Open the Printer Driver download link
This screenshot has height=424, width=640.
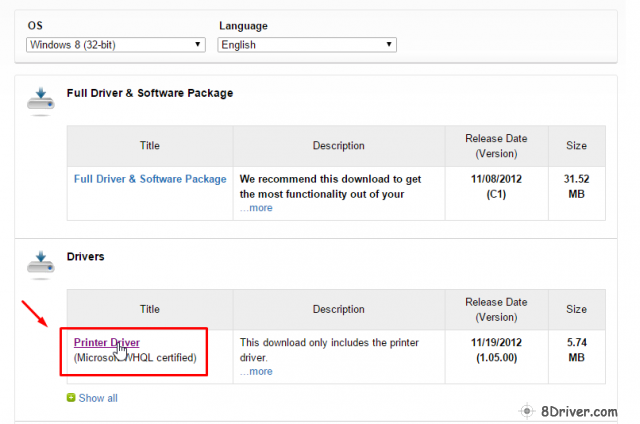click(106, 343)
